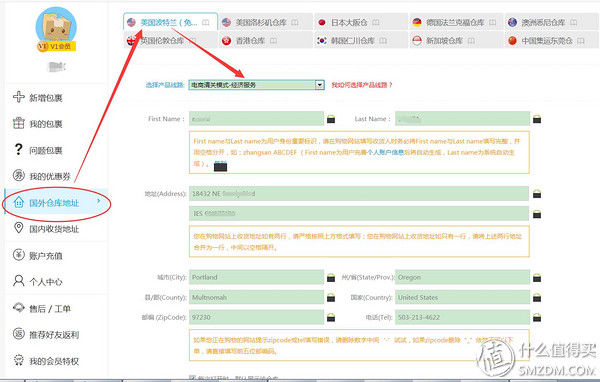600x382 pixels.
Task: Copy the first address line
Action: (x=537, y=194)
